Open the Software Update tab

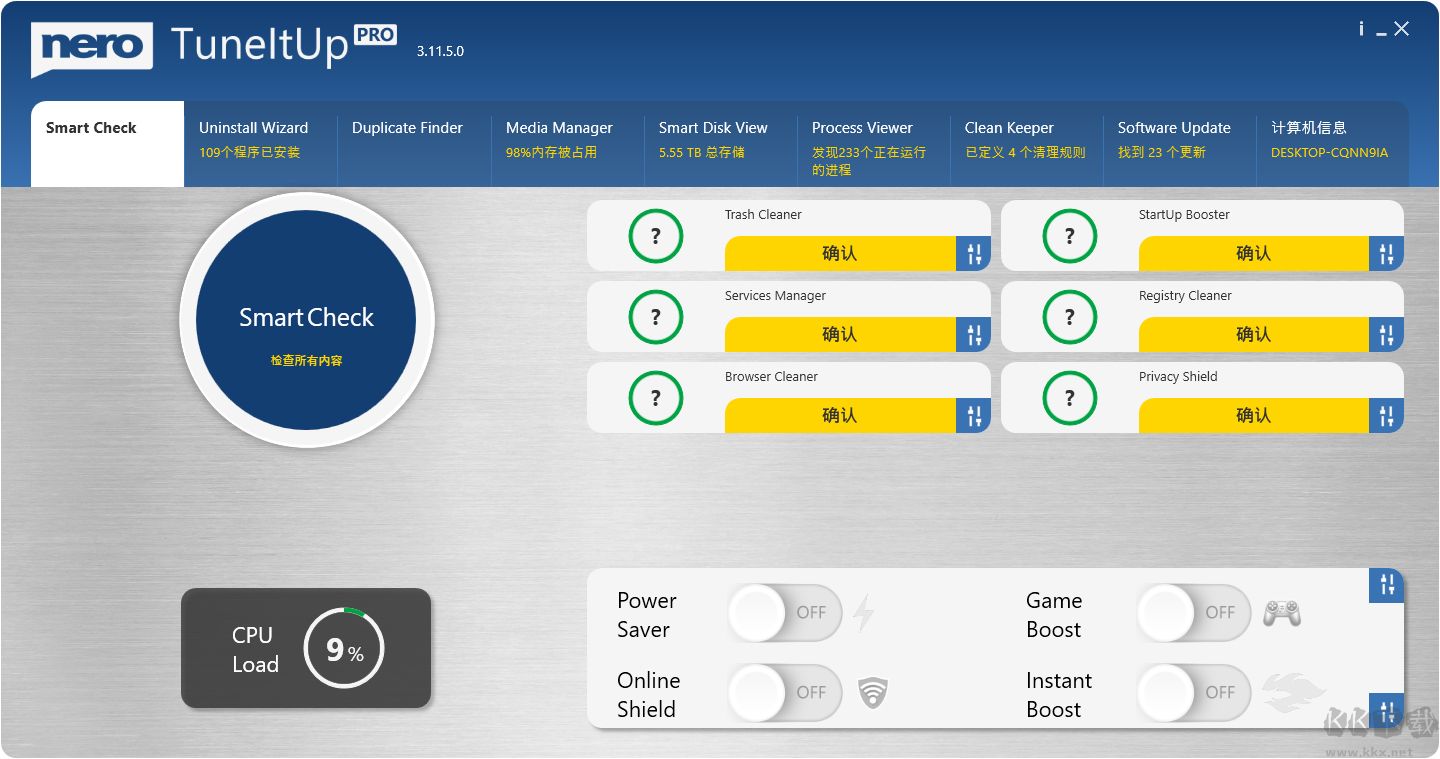click(x=1180, y=144)
